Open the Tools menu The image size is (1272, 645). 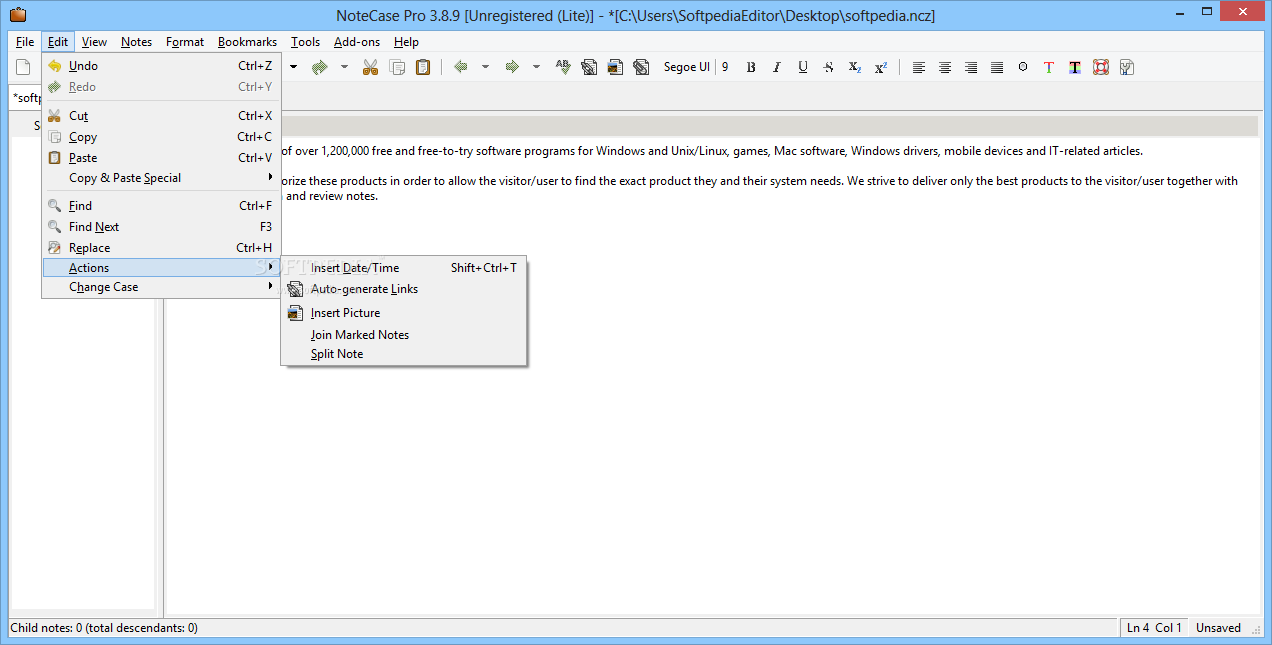click(x=306, y=42)
